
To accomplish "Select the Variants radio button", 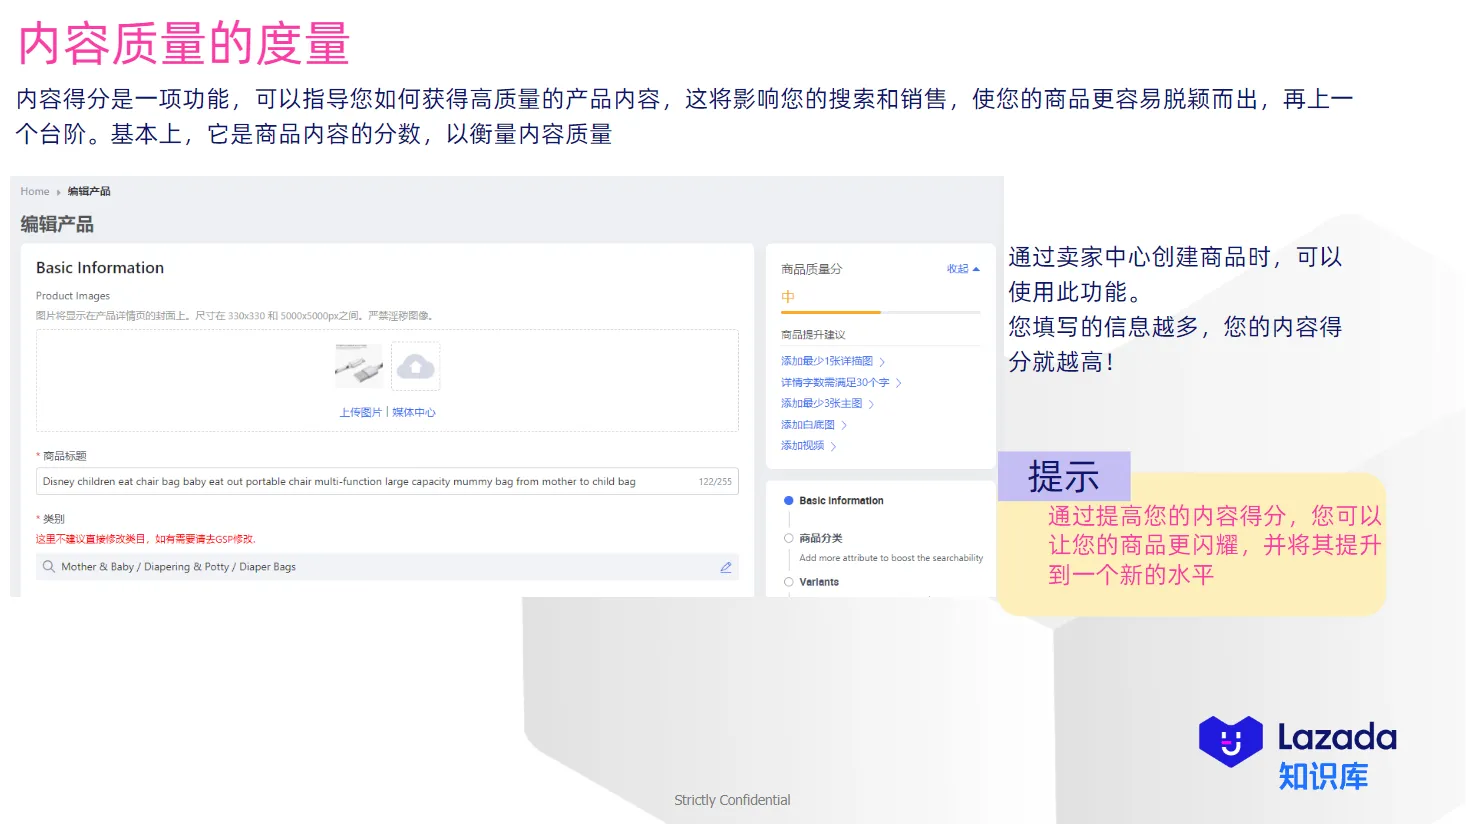I will (x=789, y=581).
